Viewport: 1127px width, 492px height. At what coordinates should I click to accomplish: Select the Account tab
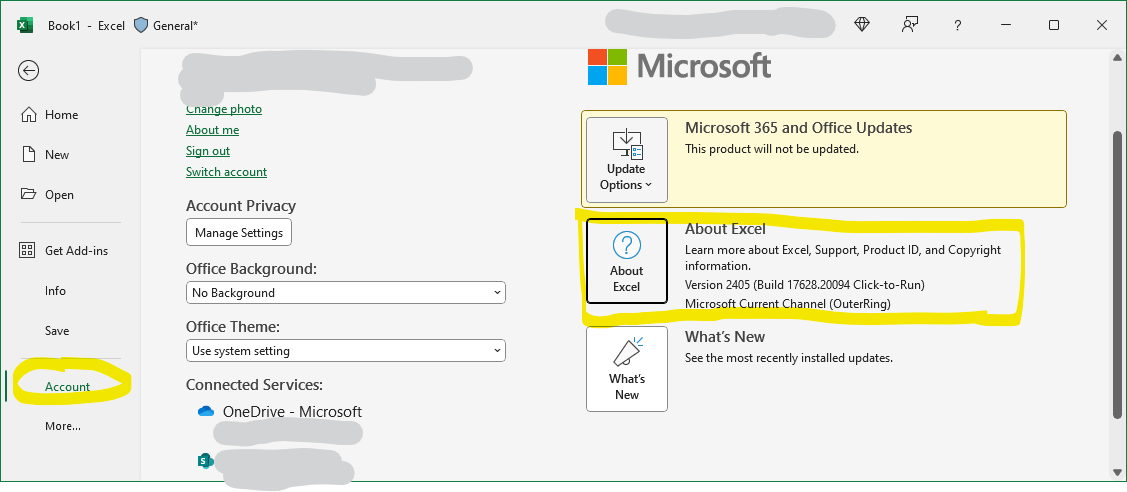[68, 386]
